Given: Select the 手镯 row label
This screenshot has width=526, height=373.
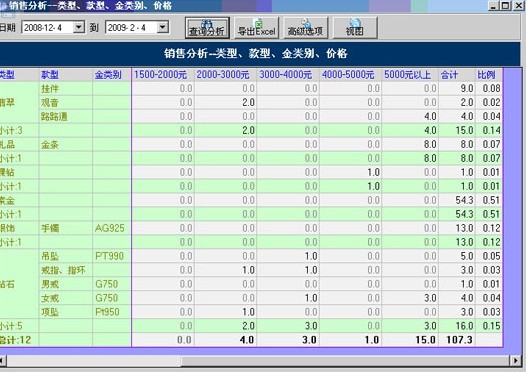Looking at the screenshot, I should [50, 228].
